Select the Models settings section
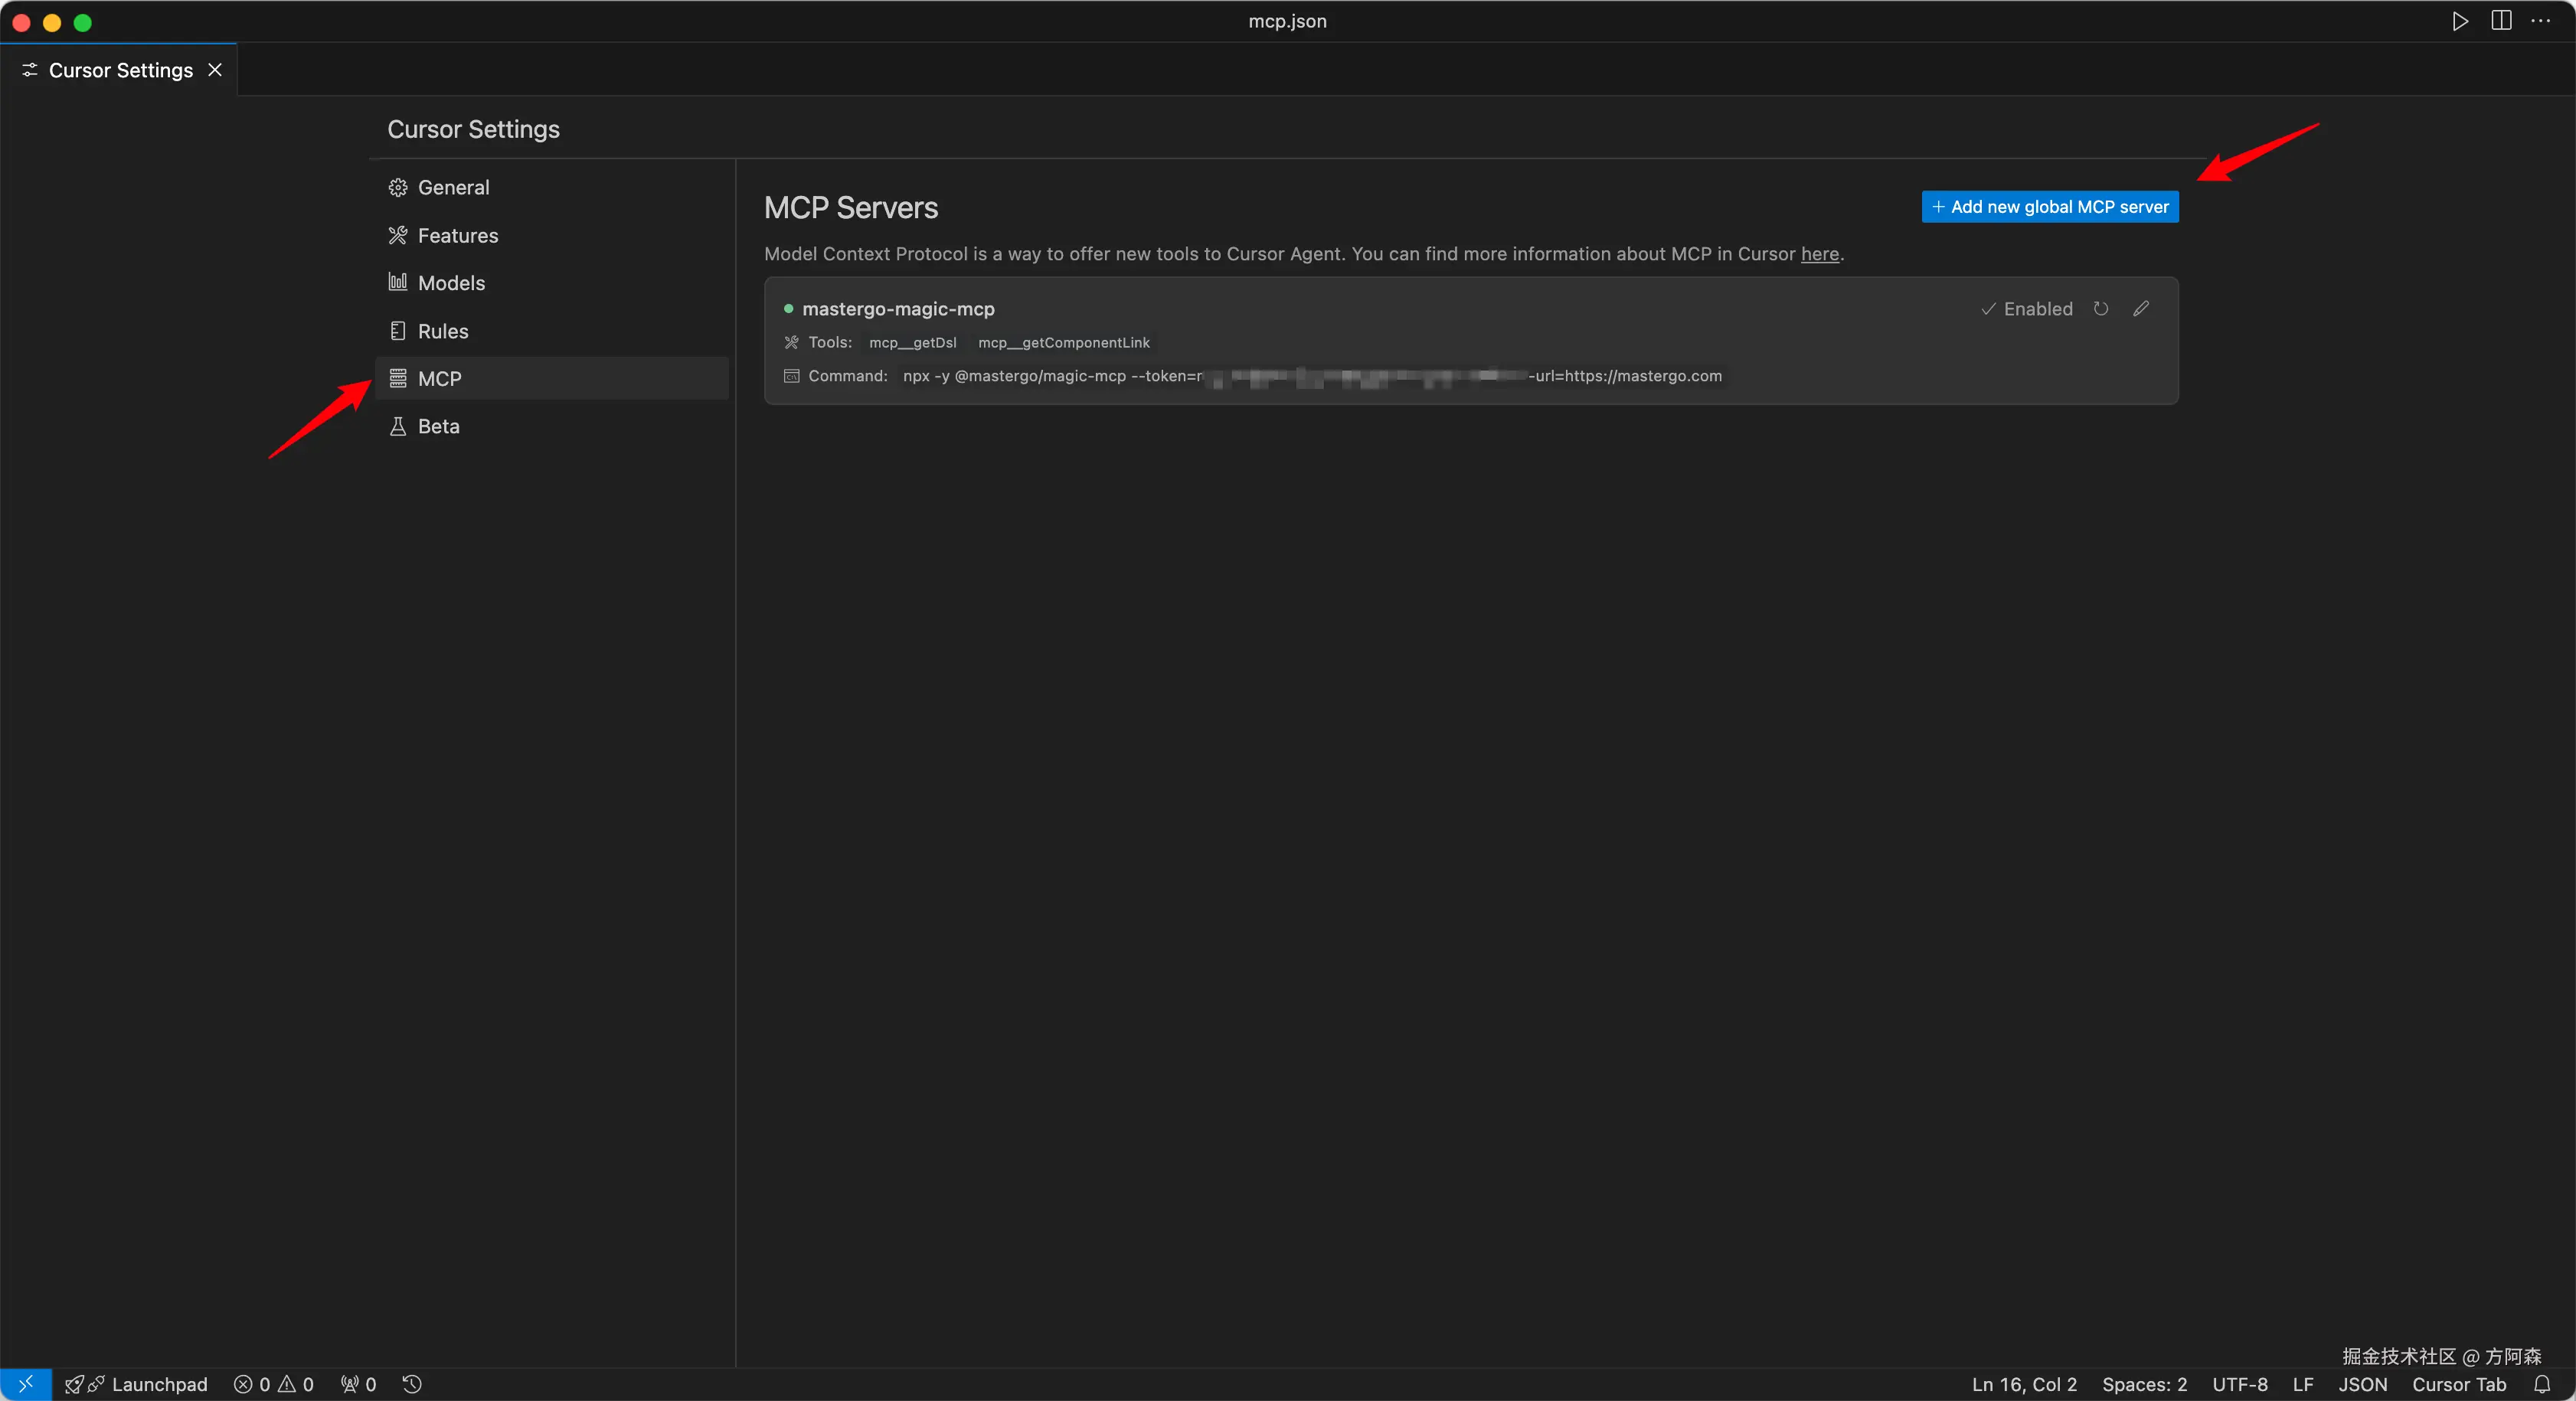The image size is (2576, 1401). point(451,283)
